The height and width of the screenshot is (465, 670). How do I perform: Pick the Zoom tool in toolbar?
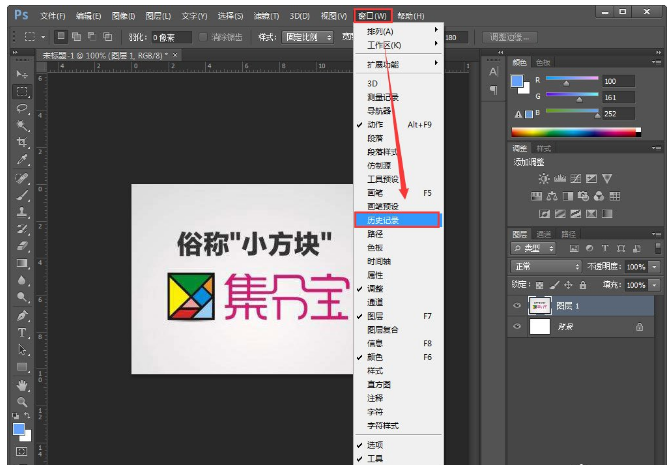(x=21, y=401)
